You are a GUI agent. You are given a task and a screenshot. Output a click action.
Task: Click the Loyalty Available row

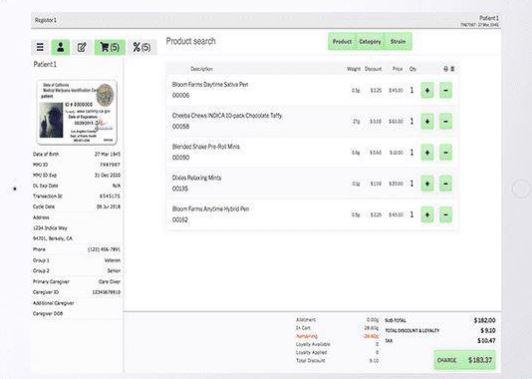[337, 344]
